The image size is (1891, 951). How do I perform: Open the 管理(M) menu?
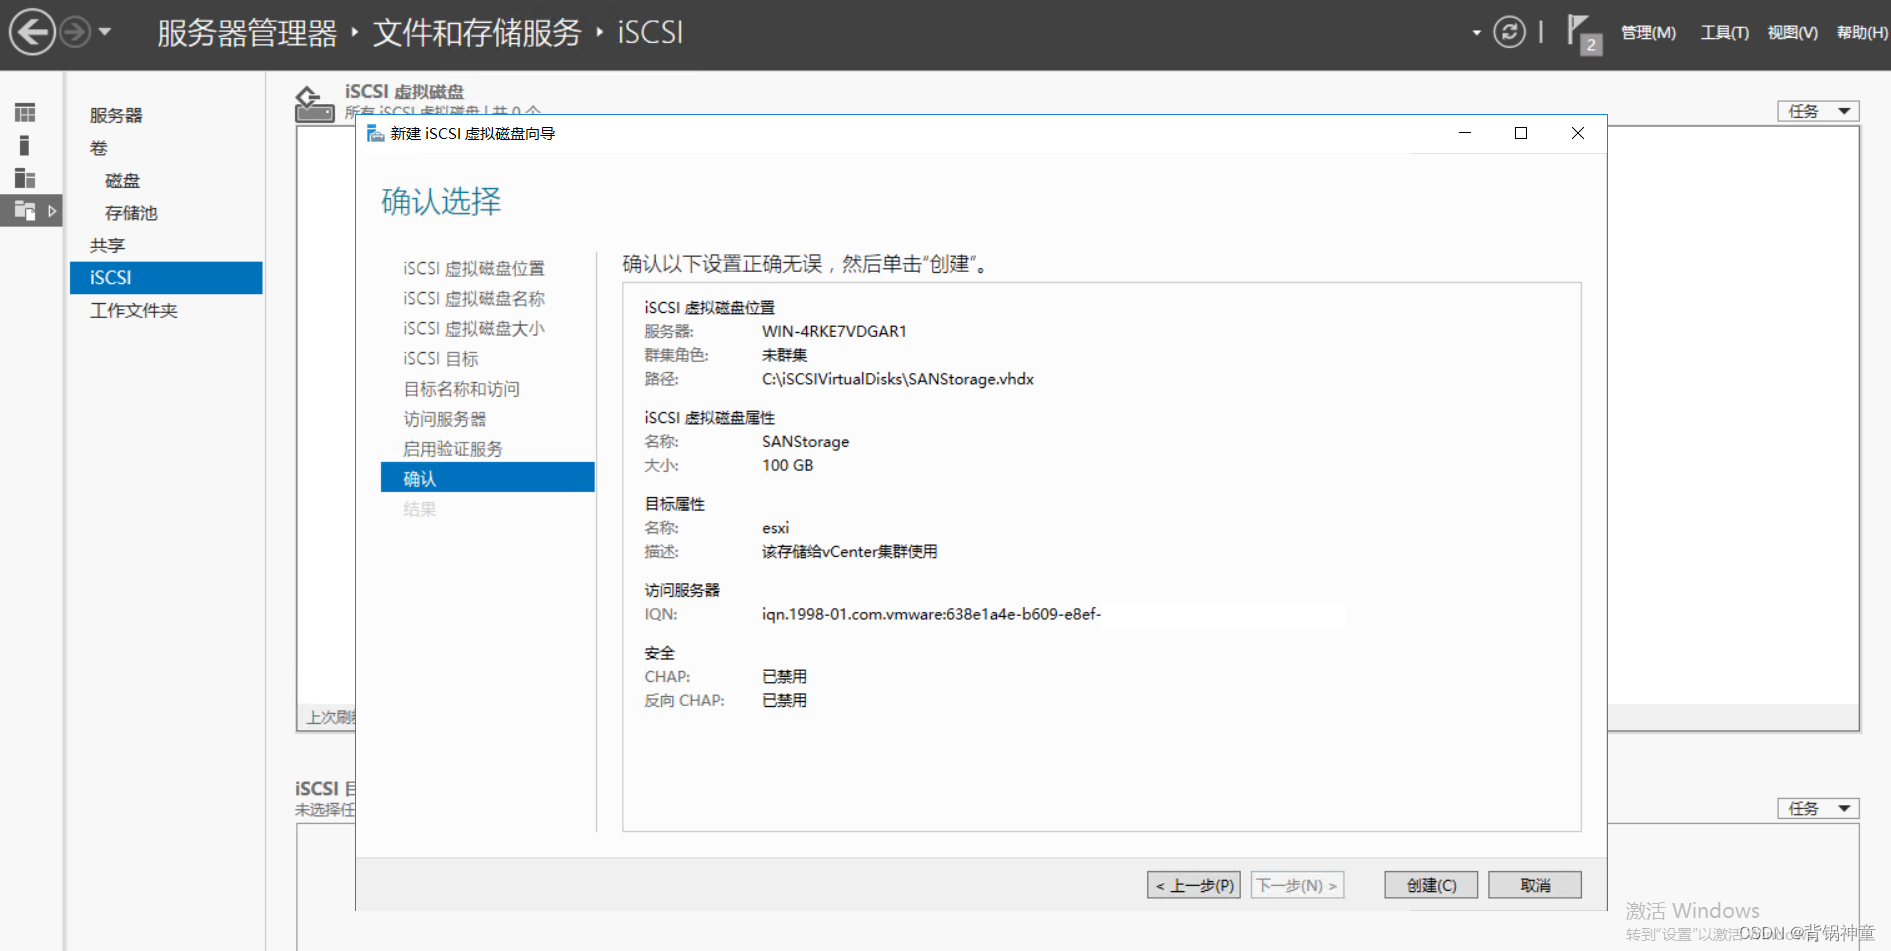click(1648, 32)
